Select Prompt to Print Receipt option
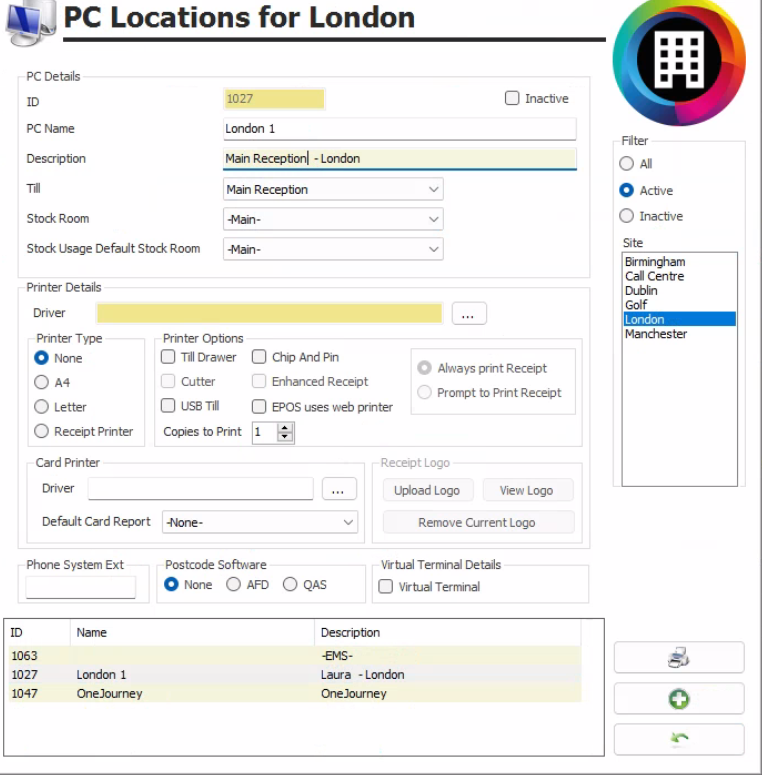 click(424, 392)
